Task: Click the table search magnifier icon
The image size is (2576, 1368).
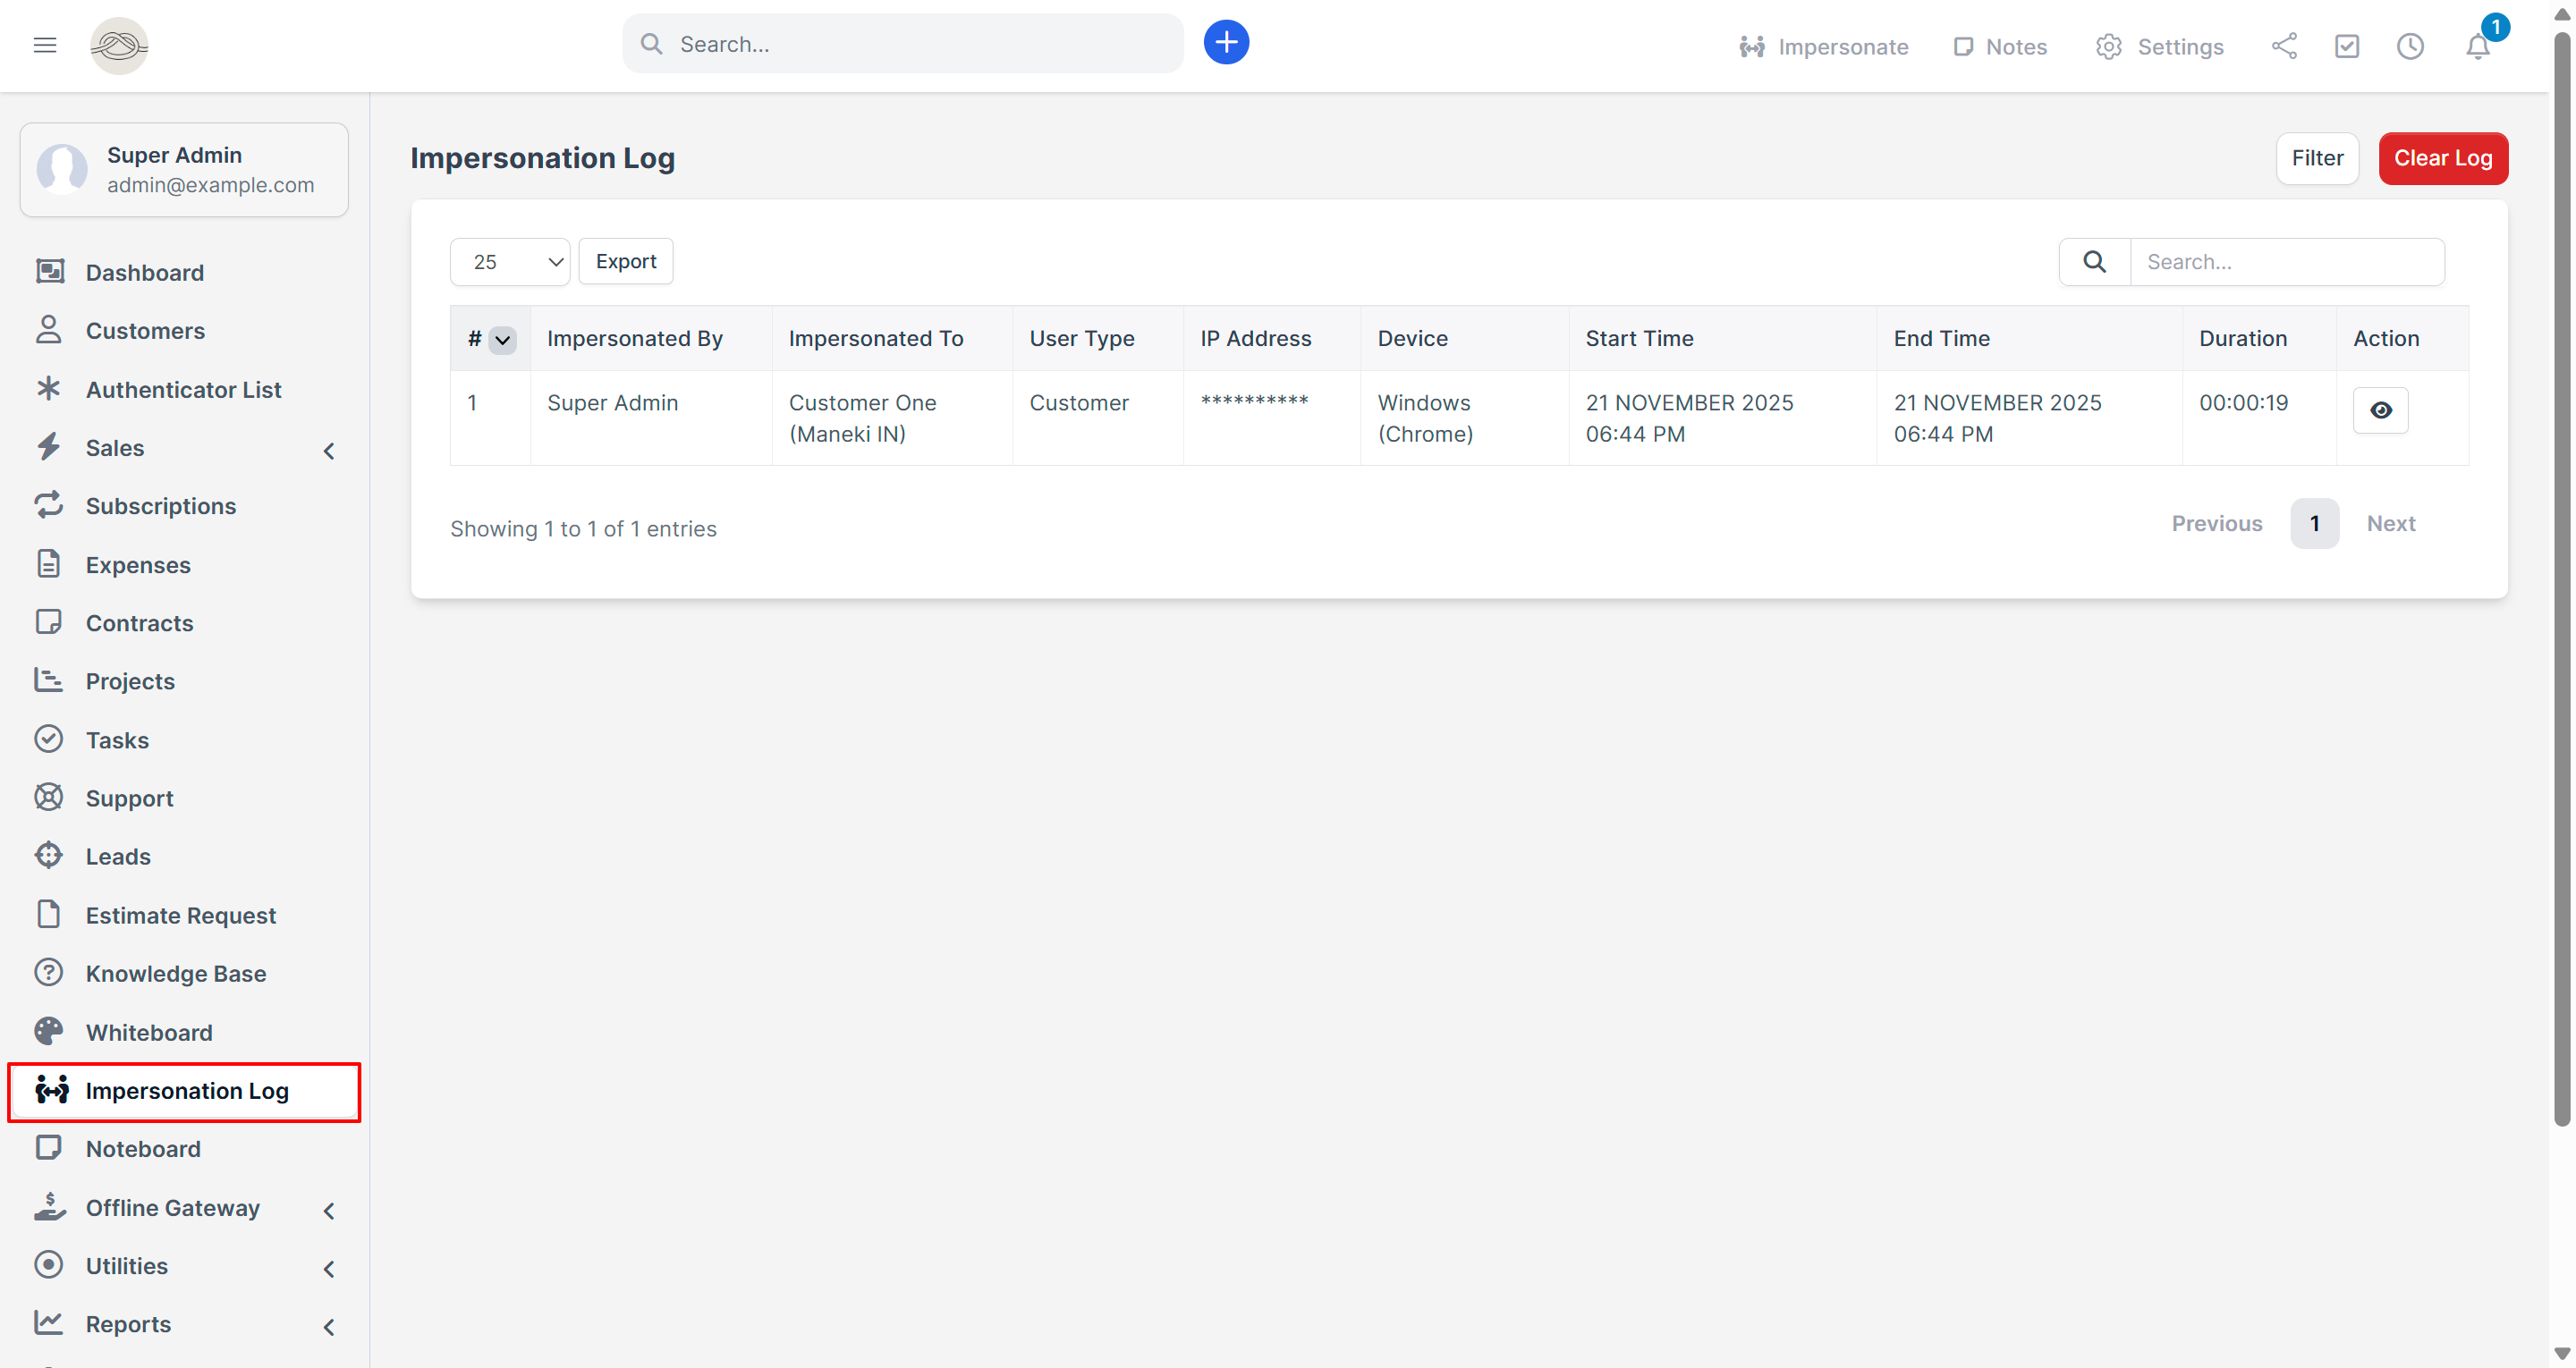Action: [x=2094, y=262]
